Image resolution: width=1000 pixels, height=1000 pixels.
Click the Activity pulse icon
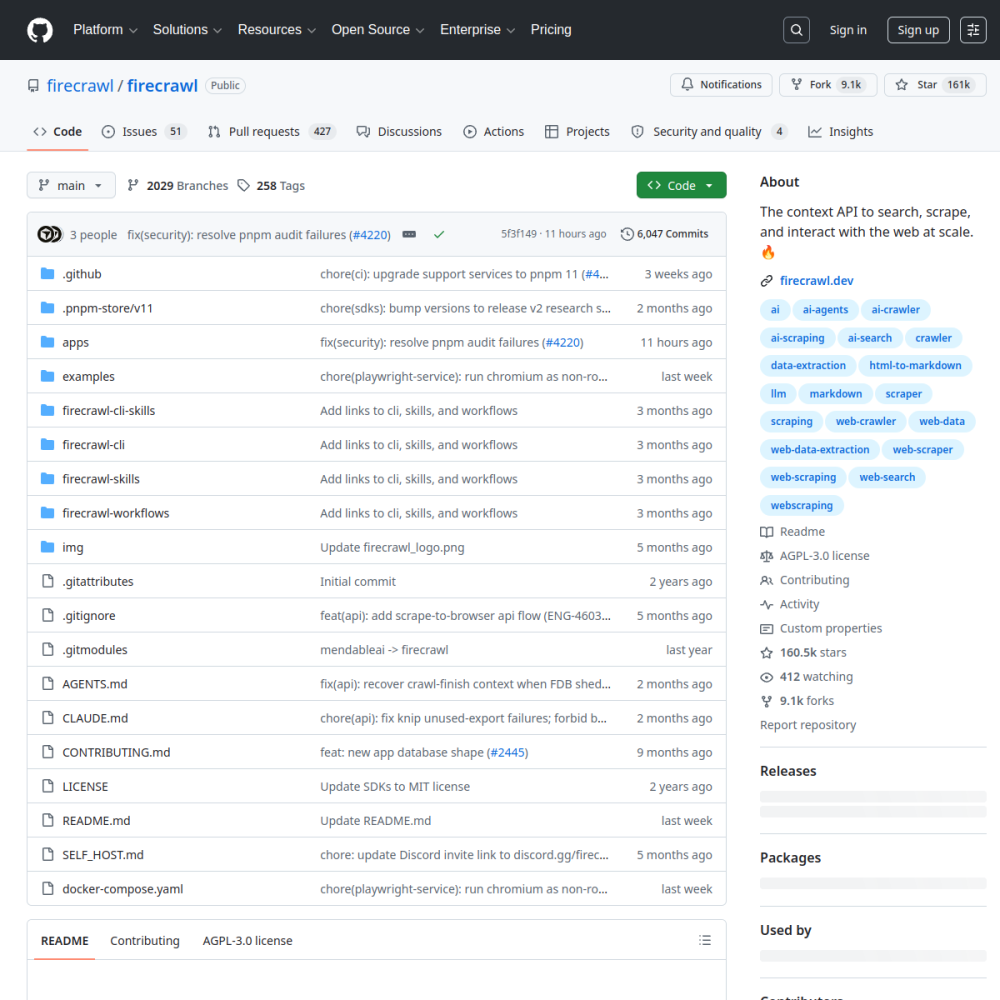pyautogui.click(x=766, y=605)
